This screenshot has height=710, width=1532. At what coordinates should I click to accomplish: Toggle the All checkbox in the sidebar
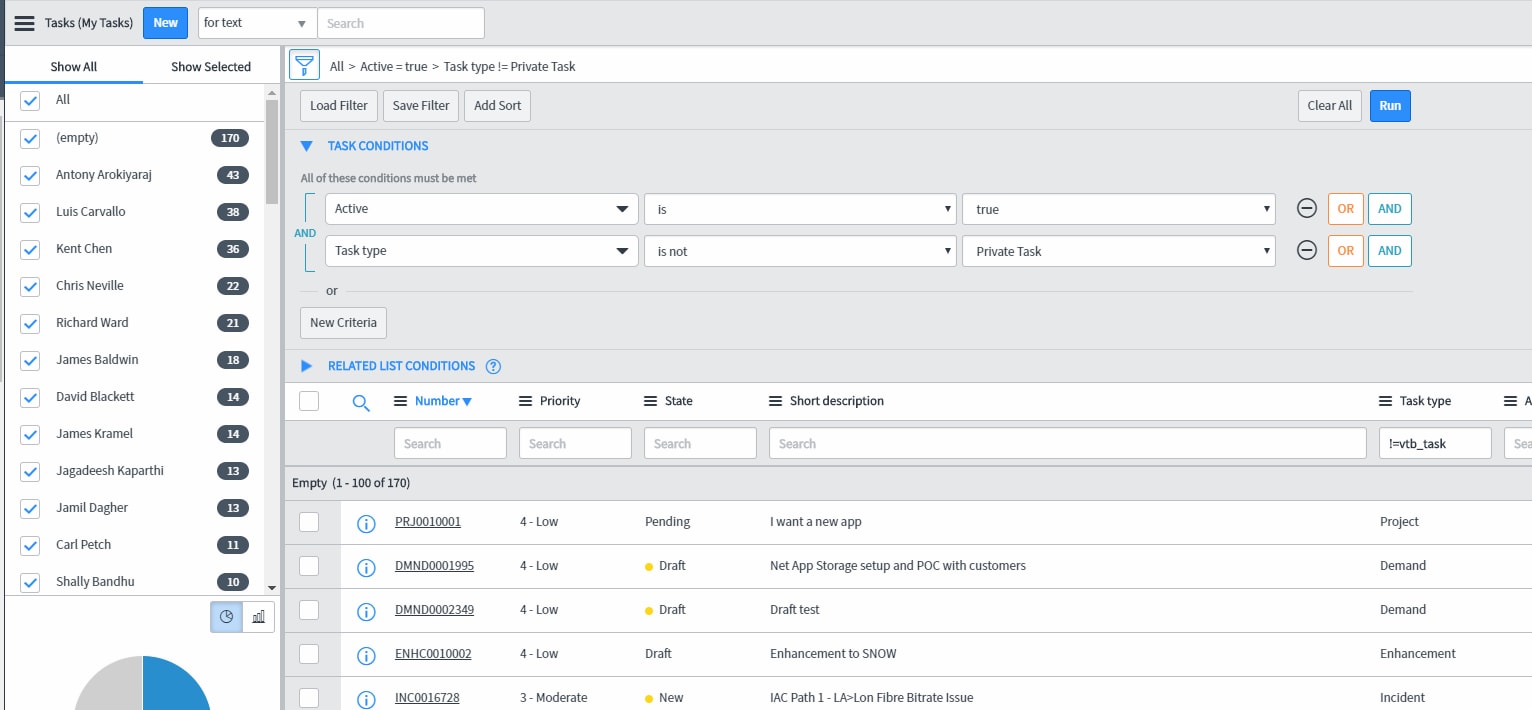pyautogui.click(x=30, y=101)
